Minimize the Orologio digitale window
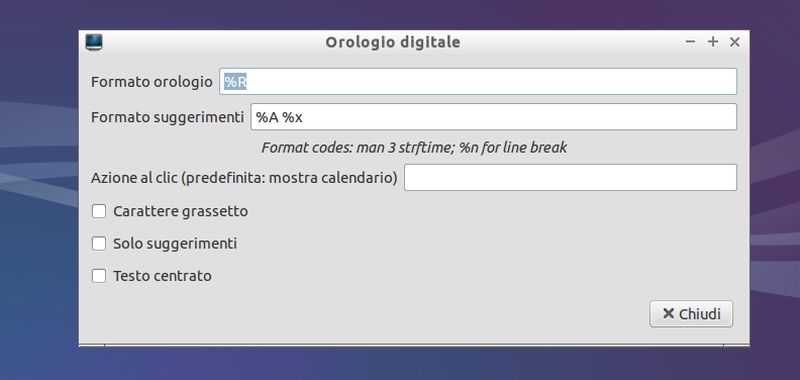The image size is (800, 380). click(690, 42)
